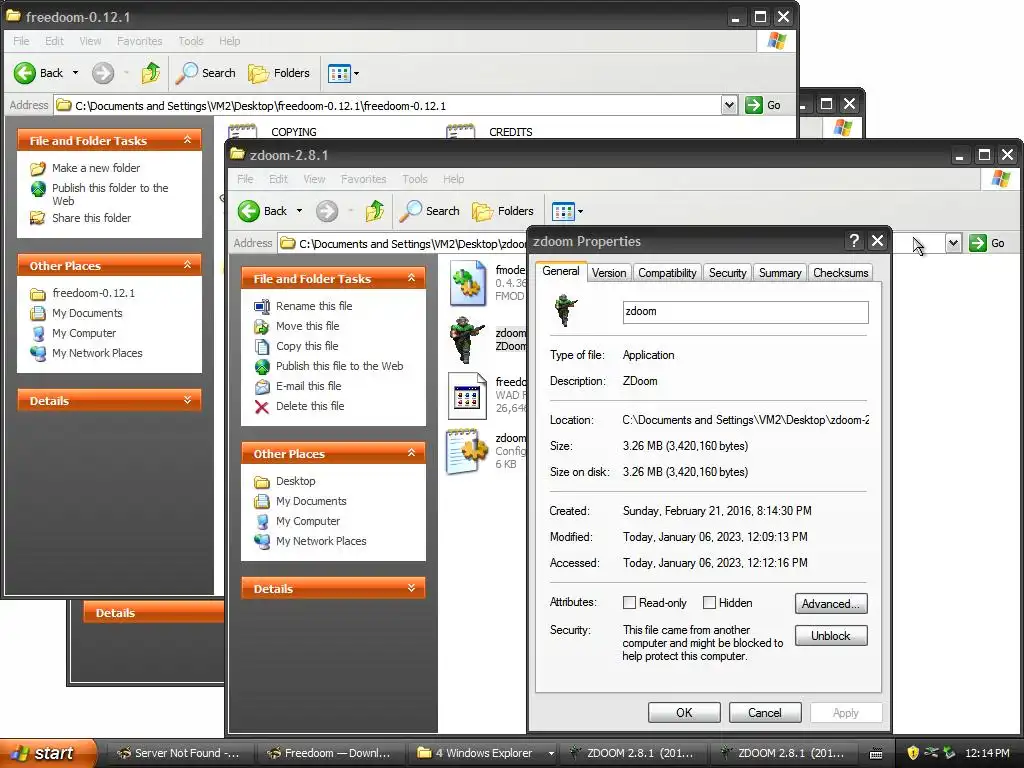Select the zdoom configuration file icon
The image size is (1024, 768).
point(468,451)
